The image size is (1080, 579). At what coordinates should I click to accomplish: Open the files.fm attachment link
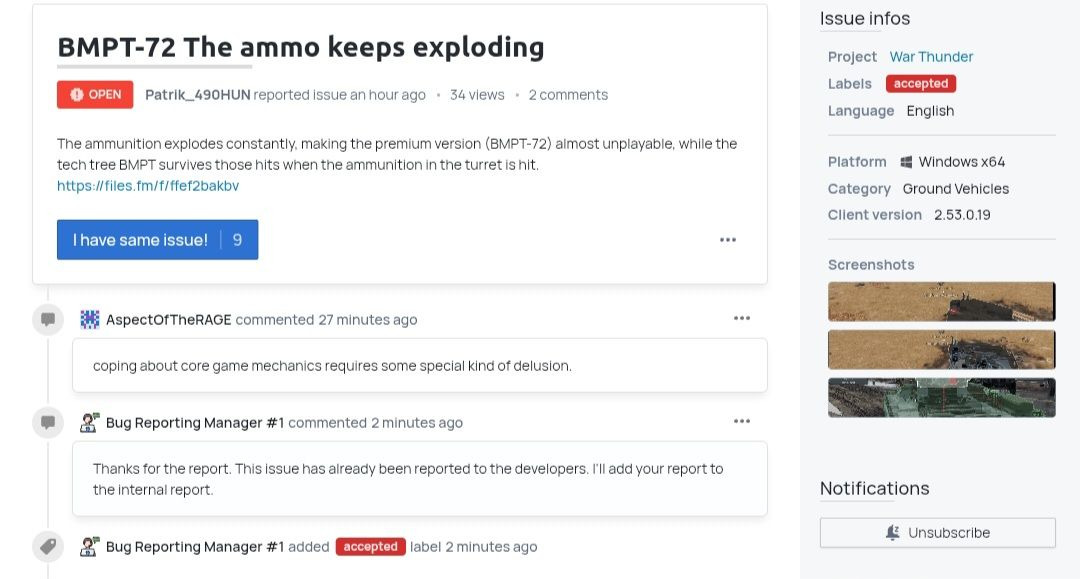pos(148,186)
